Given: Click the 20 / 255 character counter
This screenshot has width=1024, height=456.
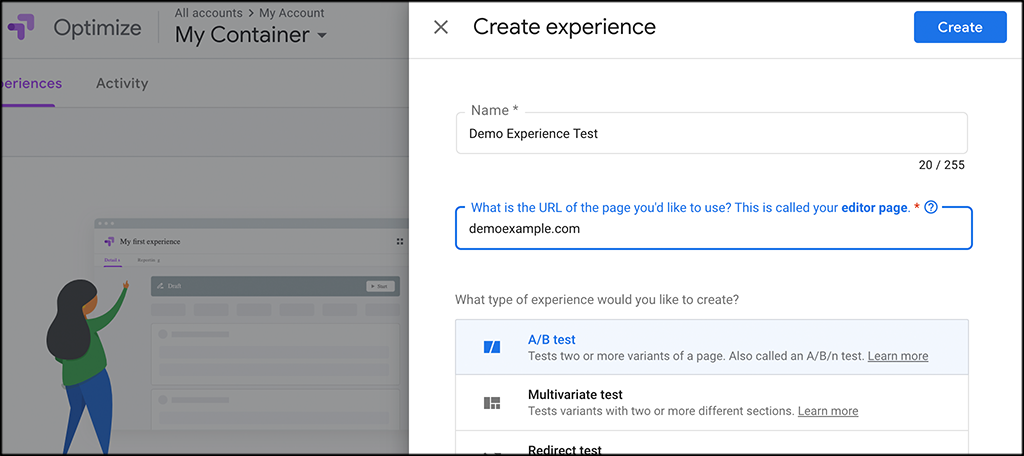Looking at the screenshot, I should tap(941, 165).
